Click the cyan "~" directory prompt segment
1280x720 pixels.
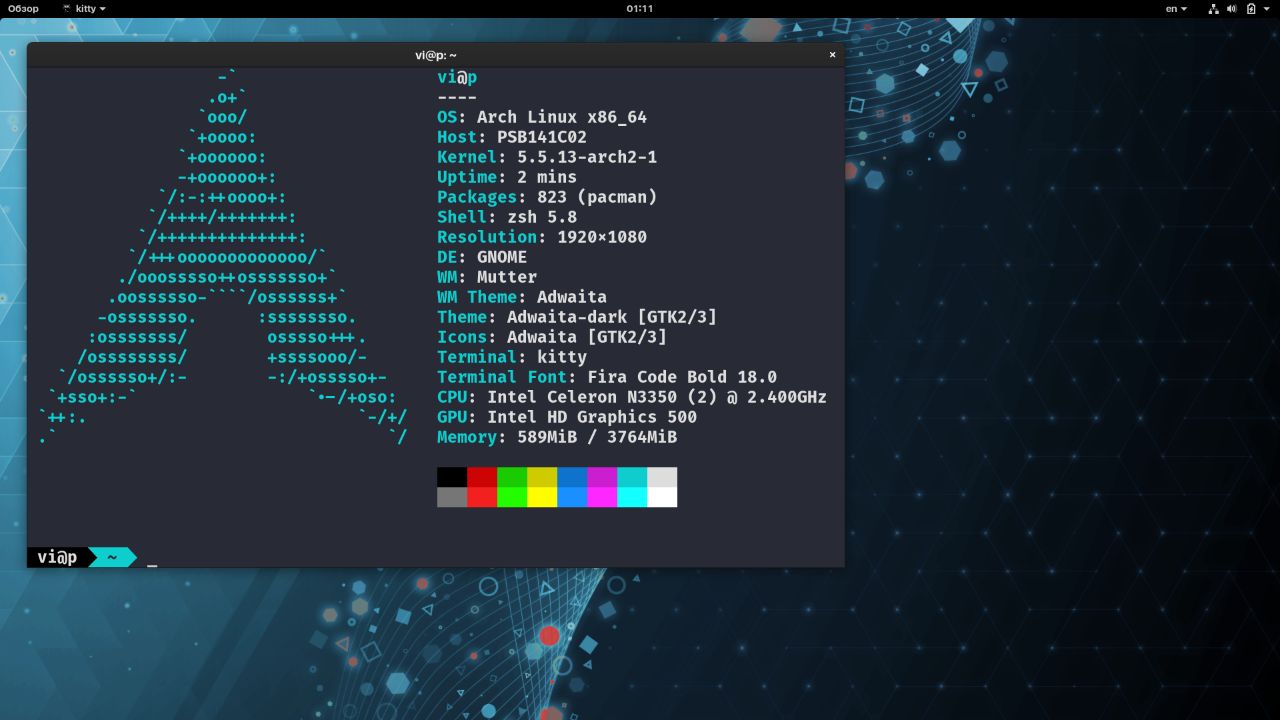(112, 557)
